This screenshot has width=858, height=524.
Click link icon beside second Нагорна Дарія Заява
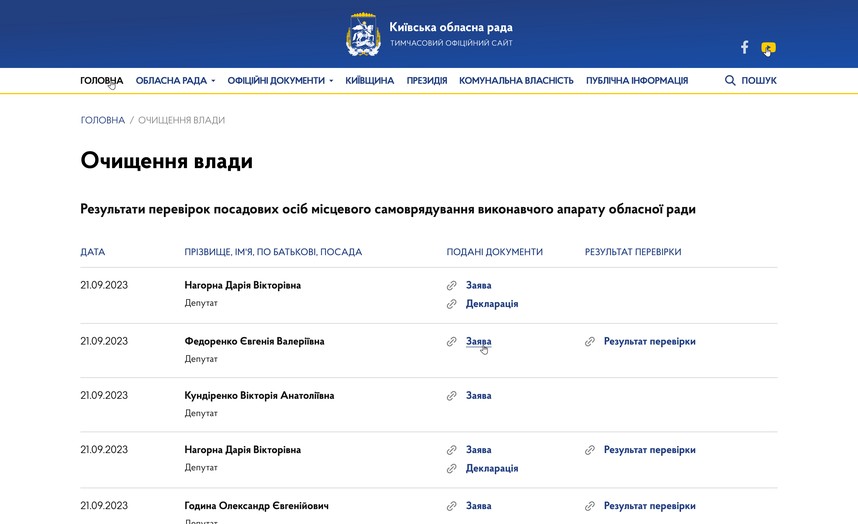tap(451, 450)
